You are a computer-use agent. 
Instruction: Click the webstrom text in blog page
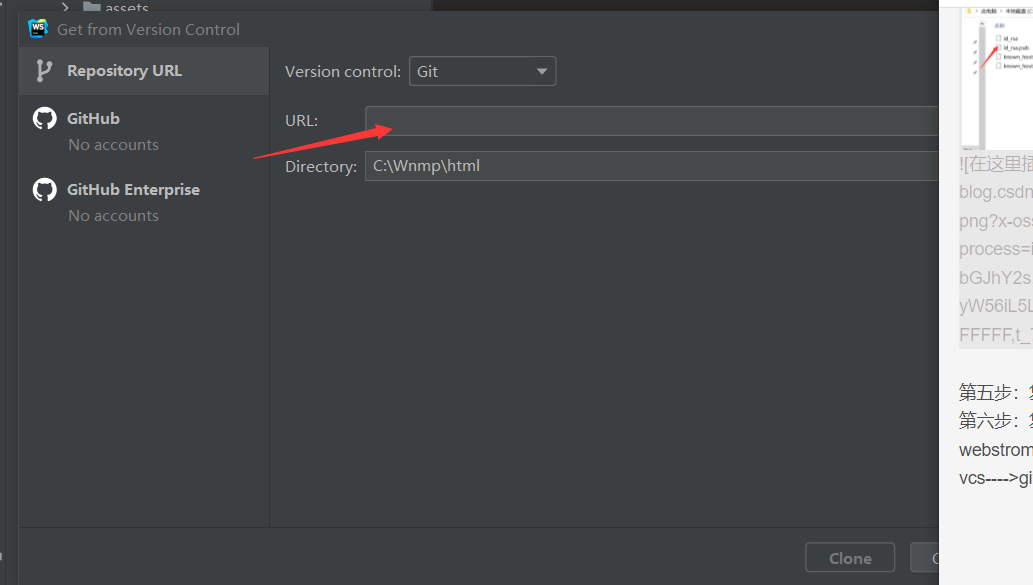click(996, 450)
